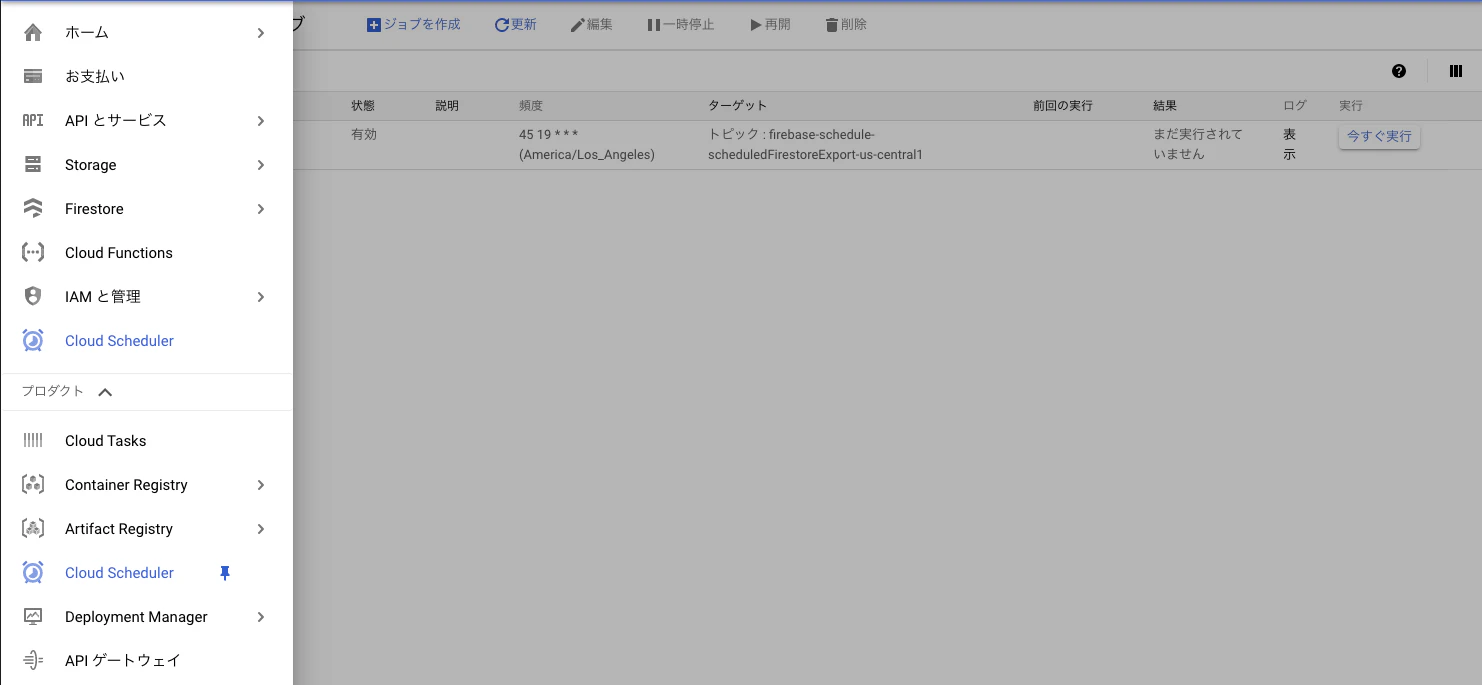Image resolution: width=1482 pixels, height=685 pixels.
Task: Click the Home house icon in sidebar
Action: click(33, 33)
